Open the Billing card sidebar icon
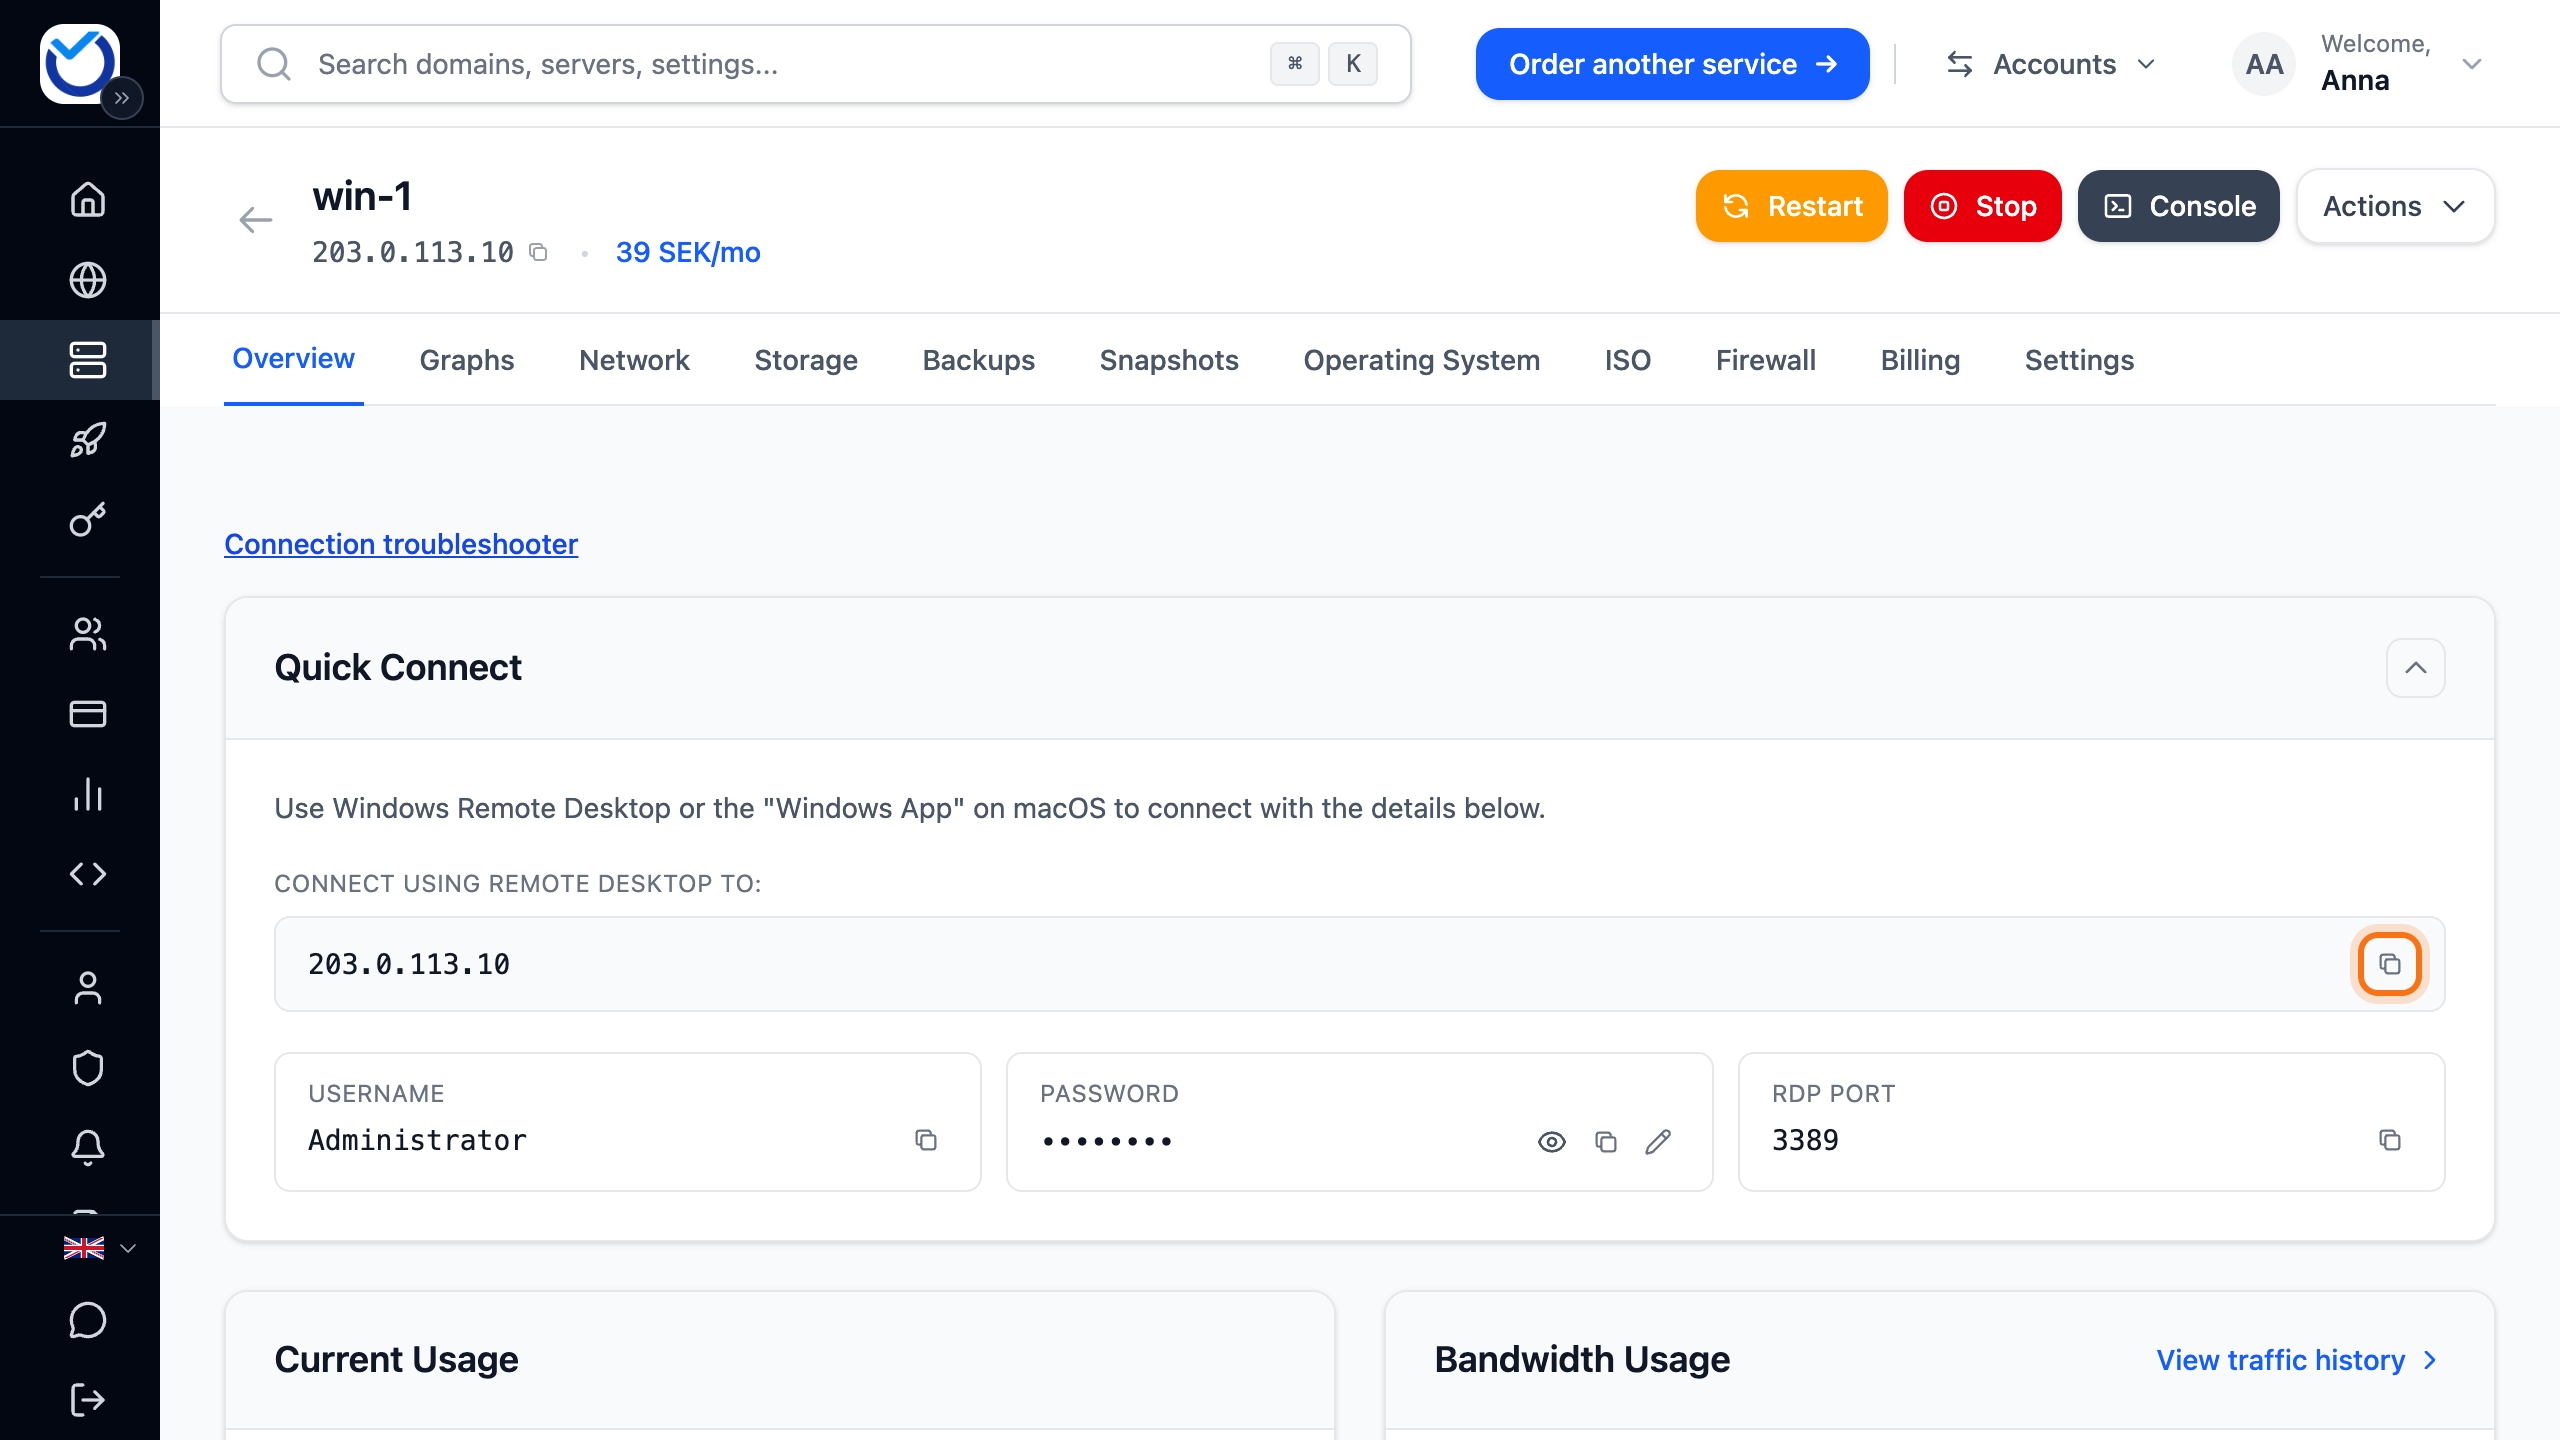 88,714
